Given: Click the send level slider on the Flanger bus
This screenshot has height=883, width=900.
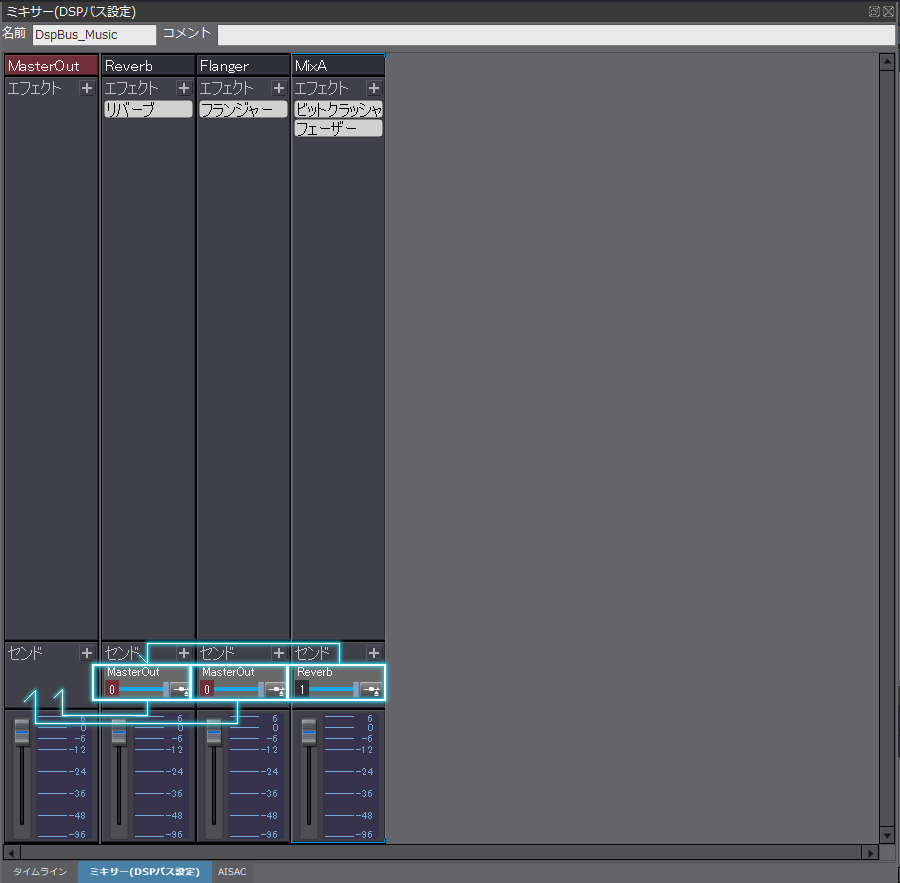Looking at the screenshot, I should click(239, 690).
